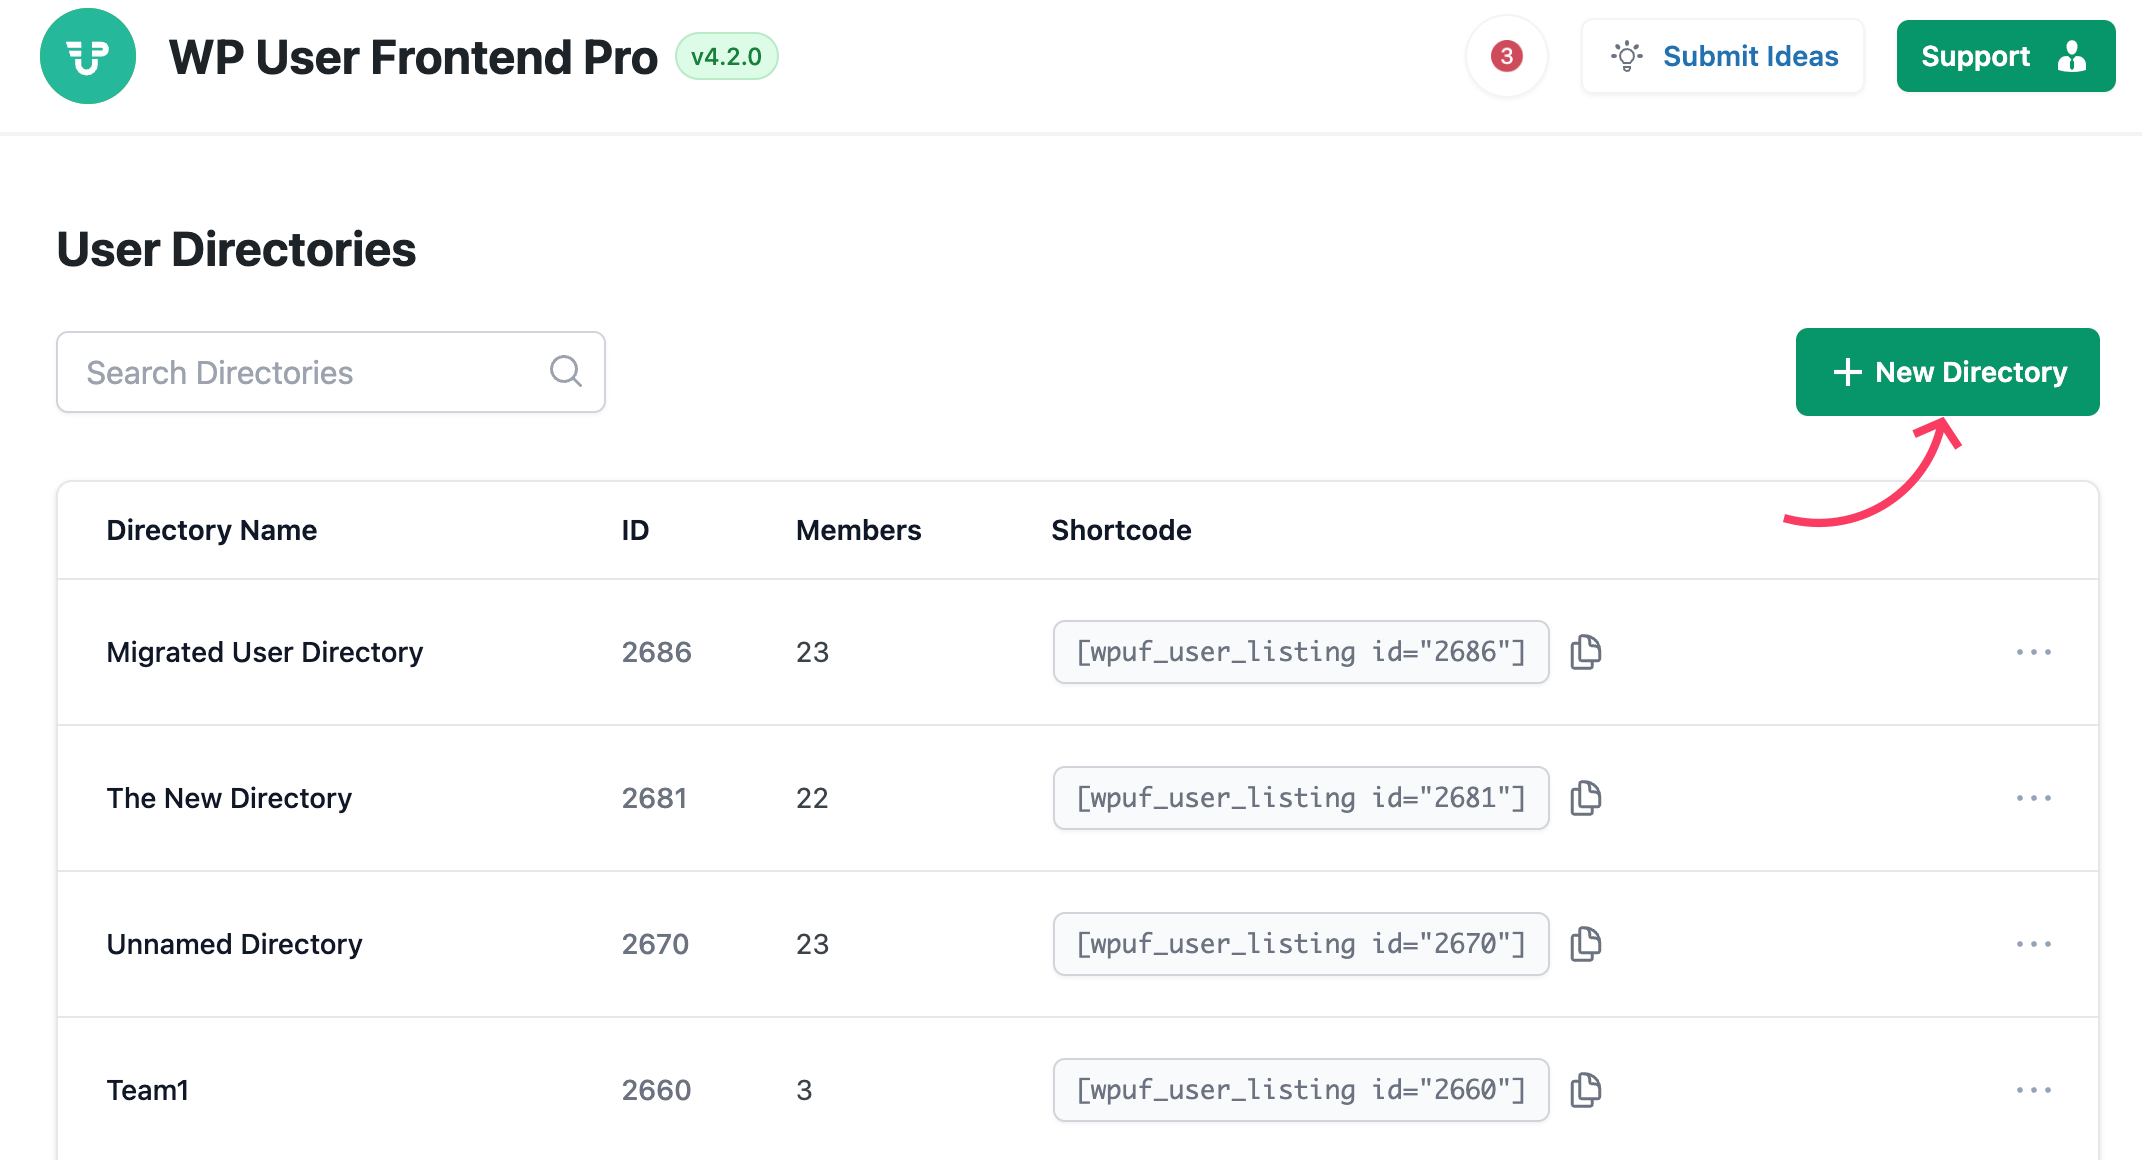Click the Directory Name column header
This screenshot has height=1160, width=2142.
[212, 530]
